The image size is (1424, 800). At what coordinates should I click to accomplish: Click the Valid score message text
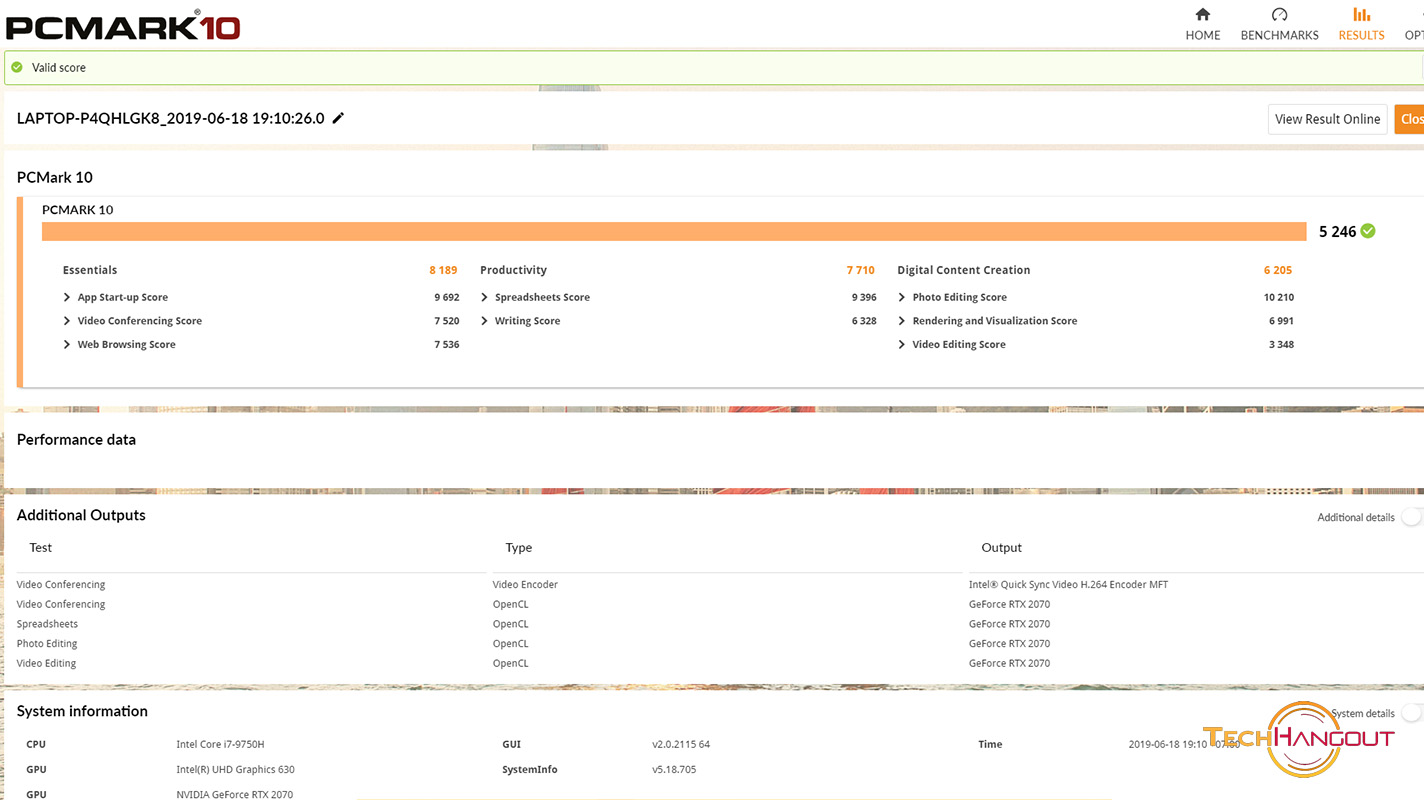click(x=59, y=67)
